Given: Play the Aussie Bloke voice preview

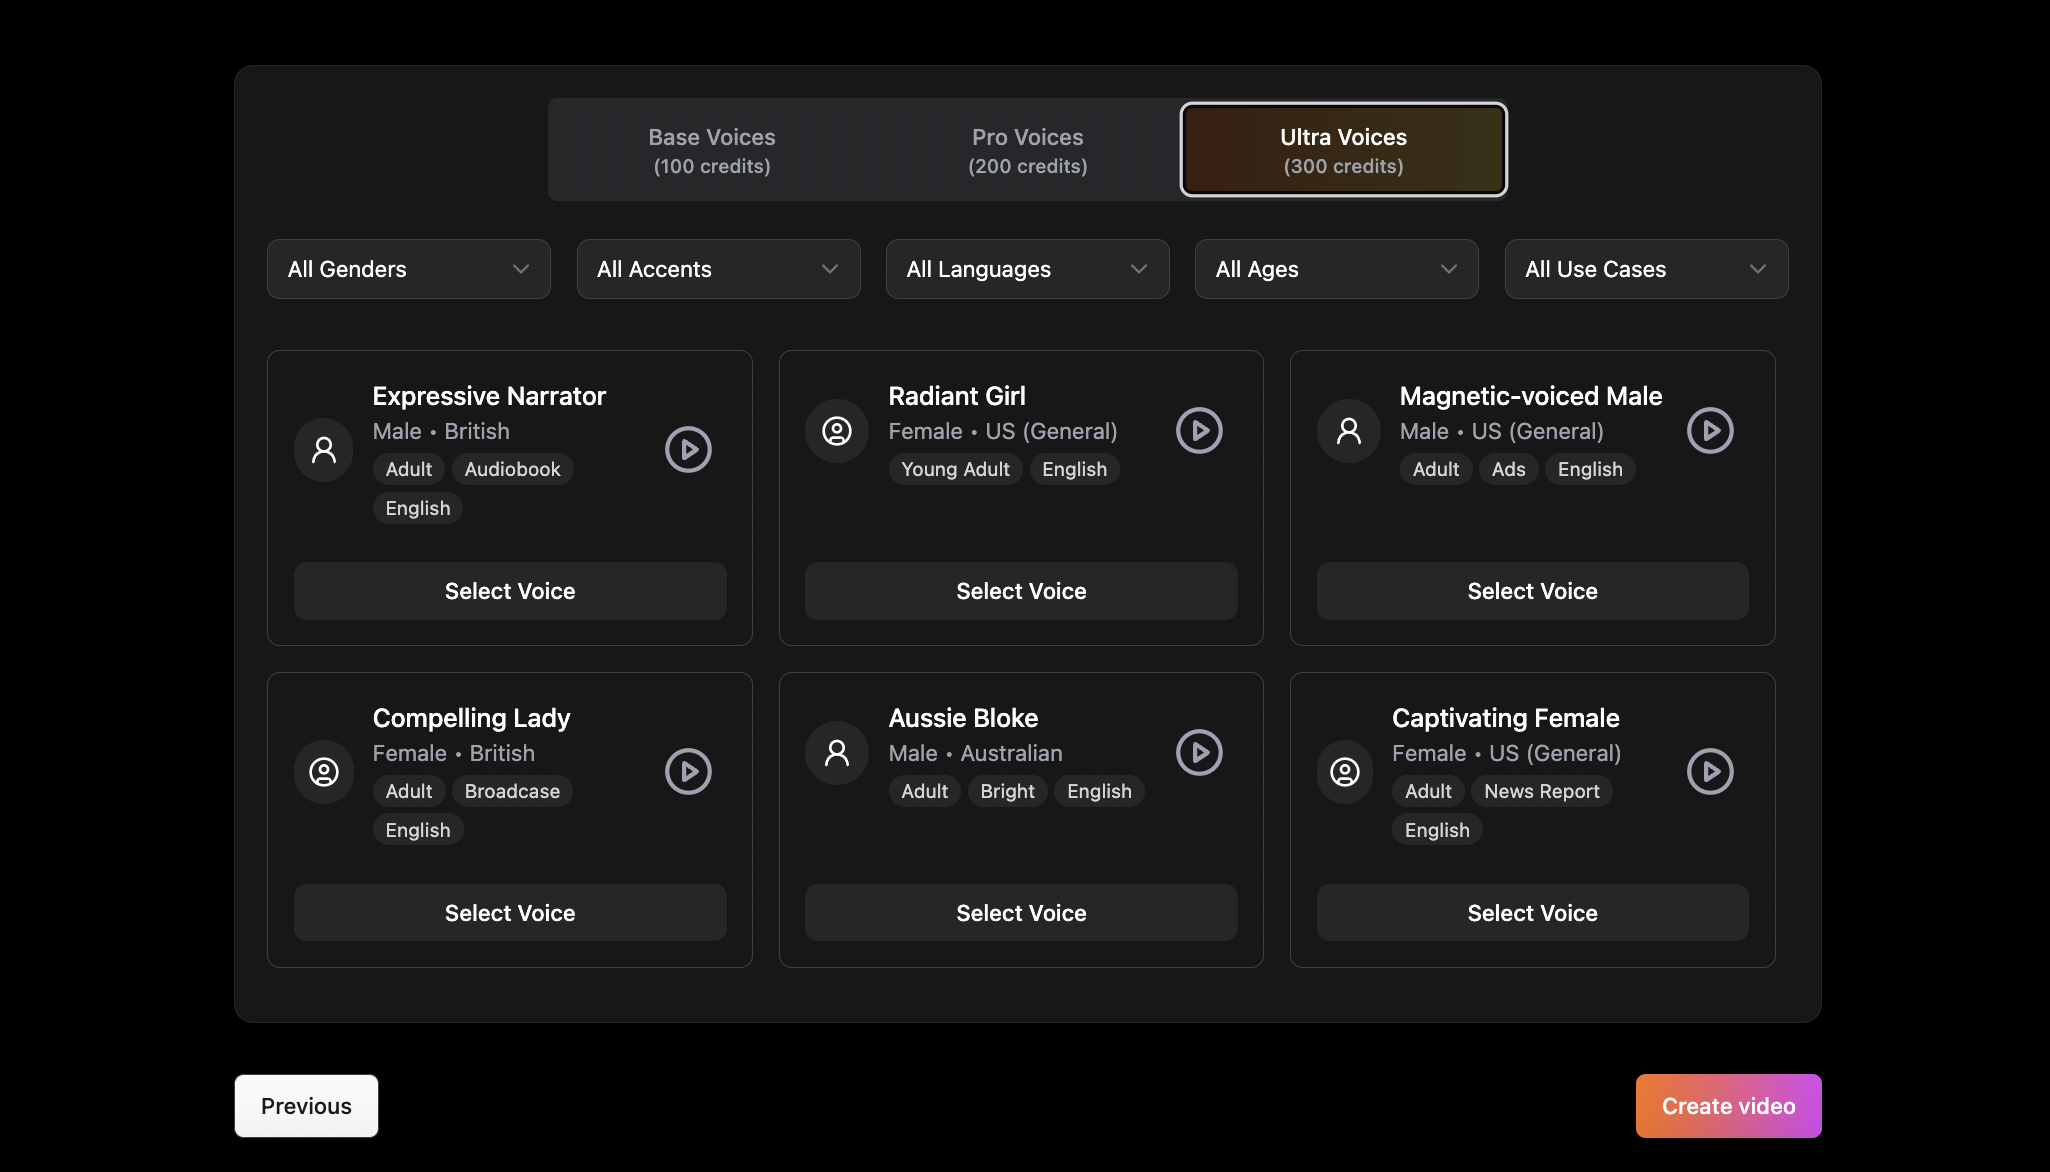Looking at the screenshot, I should (x=1200, y=752).
